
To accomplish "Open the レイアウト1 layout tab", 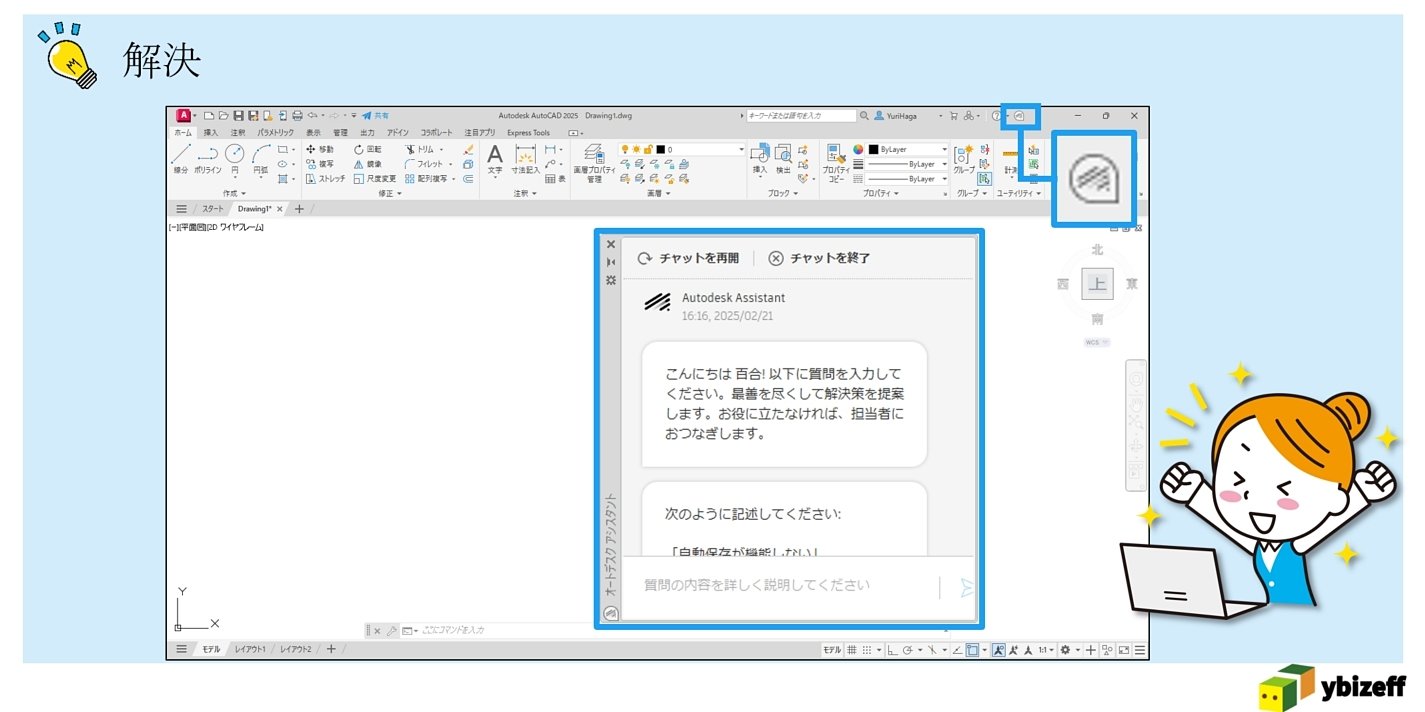I will (250, 649).
